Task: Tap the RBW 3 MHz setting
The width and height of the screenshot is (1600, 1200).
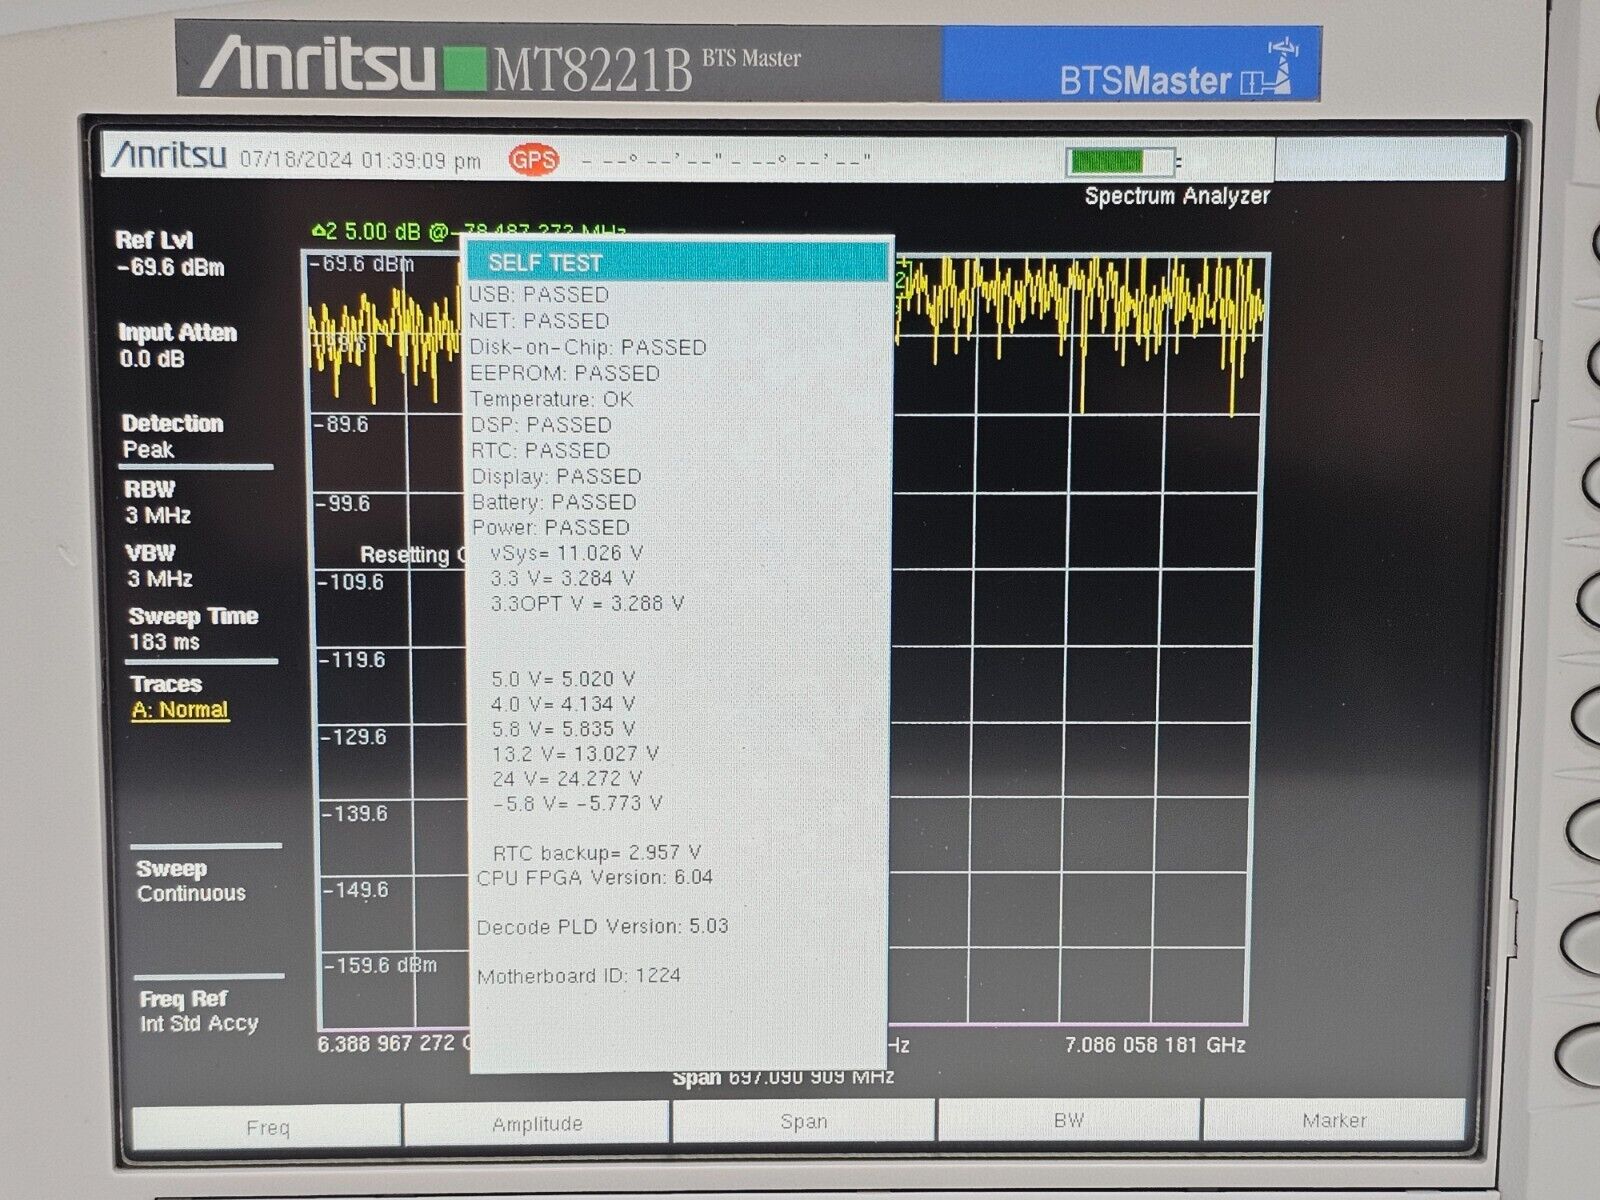Action: pos(158,502)
